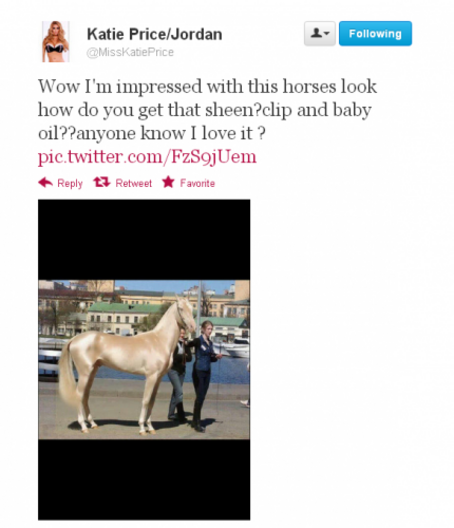The image size is (454, 528).
Task: Select the Reply text label
Action: pyautogui.click(x=70, y=183)
